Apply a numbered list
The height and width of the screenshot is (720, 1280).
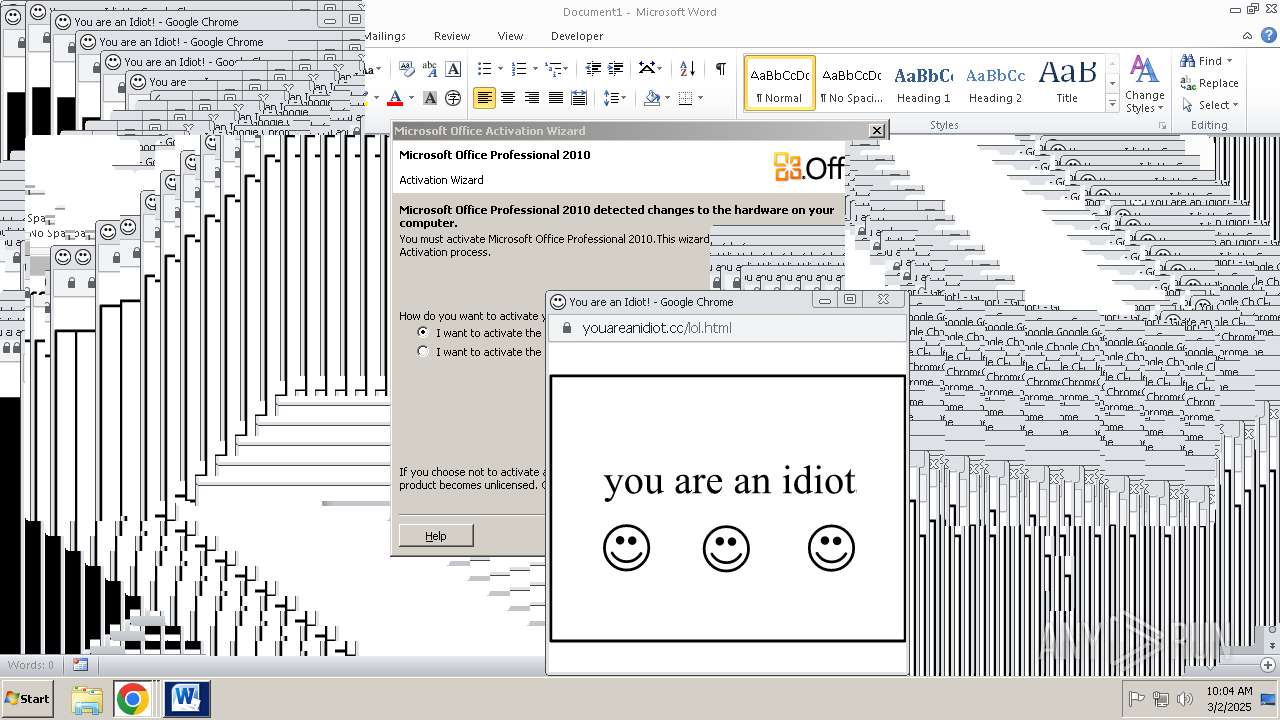[x=518, y=69]
